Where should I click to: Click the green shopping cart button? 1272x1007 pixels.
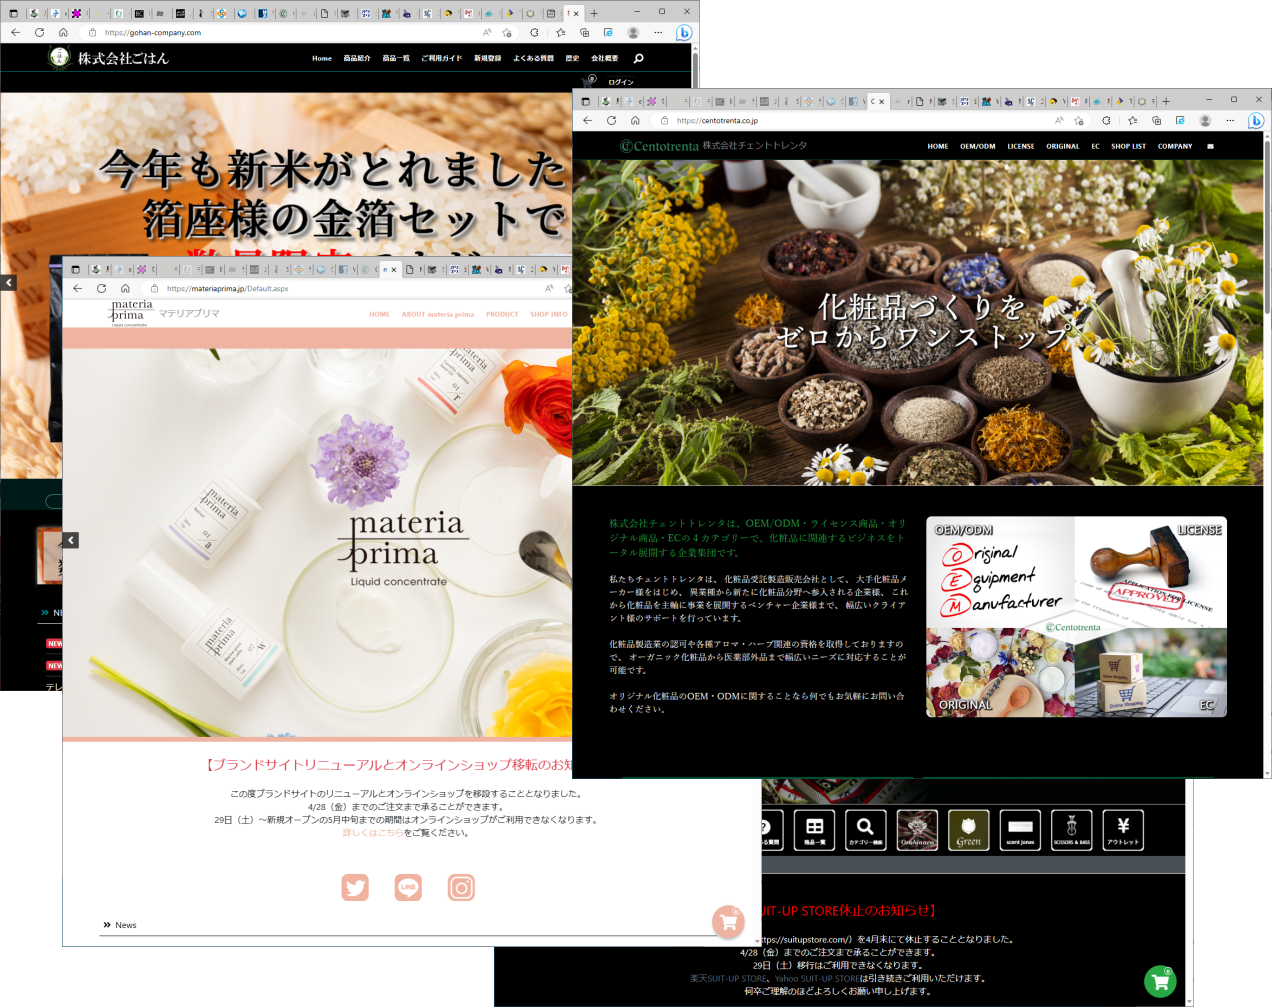coord(1160,981)
